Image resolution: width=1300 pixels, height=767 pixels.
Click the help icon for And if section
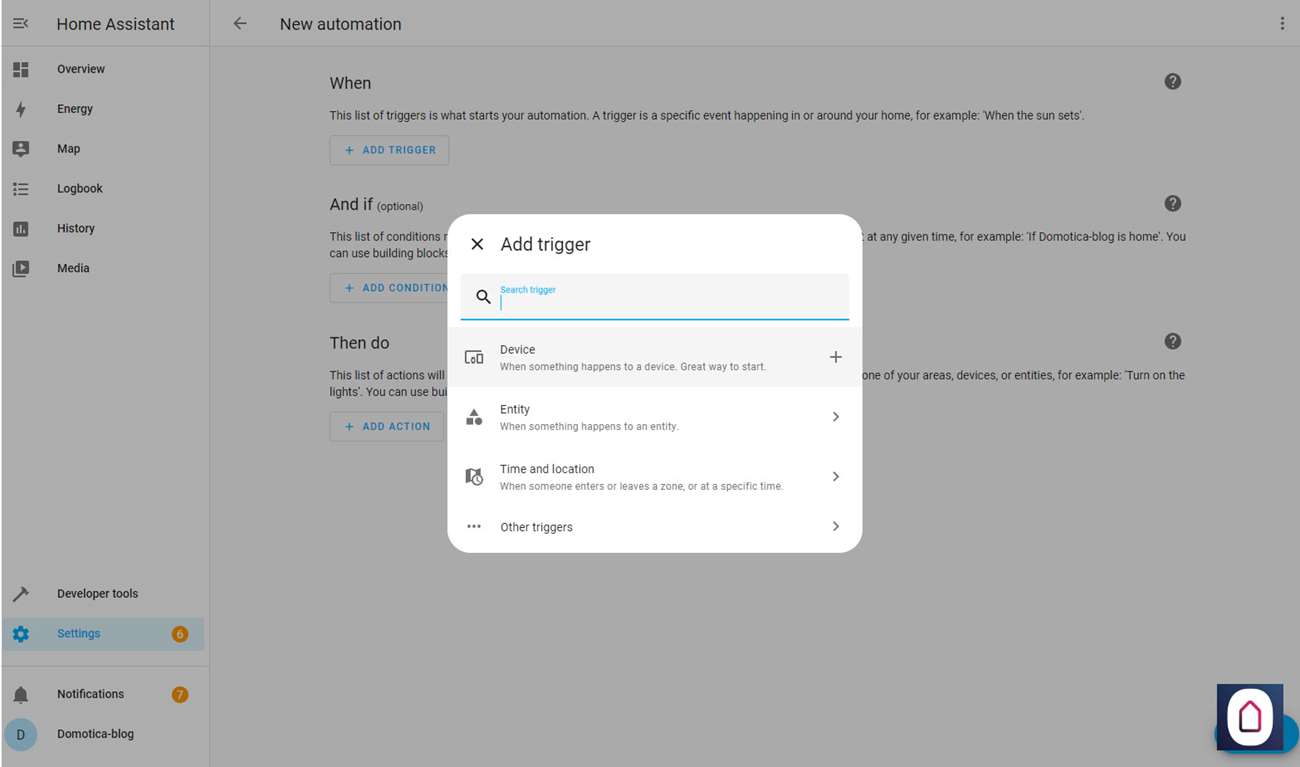[x=1172, y=204]
